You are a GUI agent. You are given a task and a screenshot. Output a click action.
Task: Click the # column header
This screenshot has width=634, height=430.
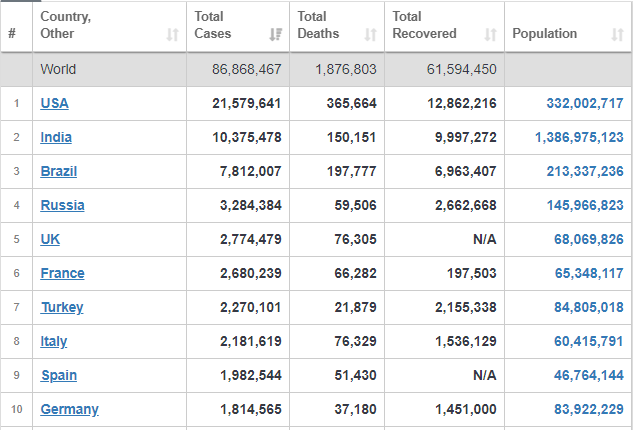click(12, 33)
